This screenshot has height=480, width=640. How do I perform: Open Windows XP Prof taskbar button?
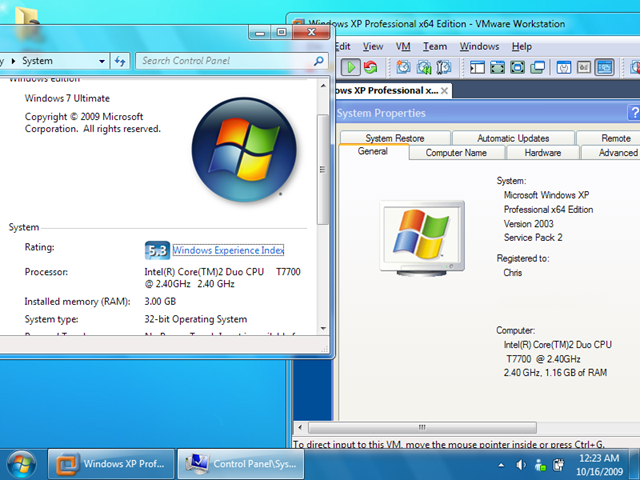[111, 464]
